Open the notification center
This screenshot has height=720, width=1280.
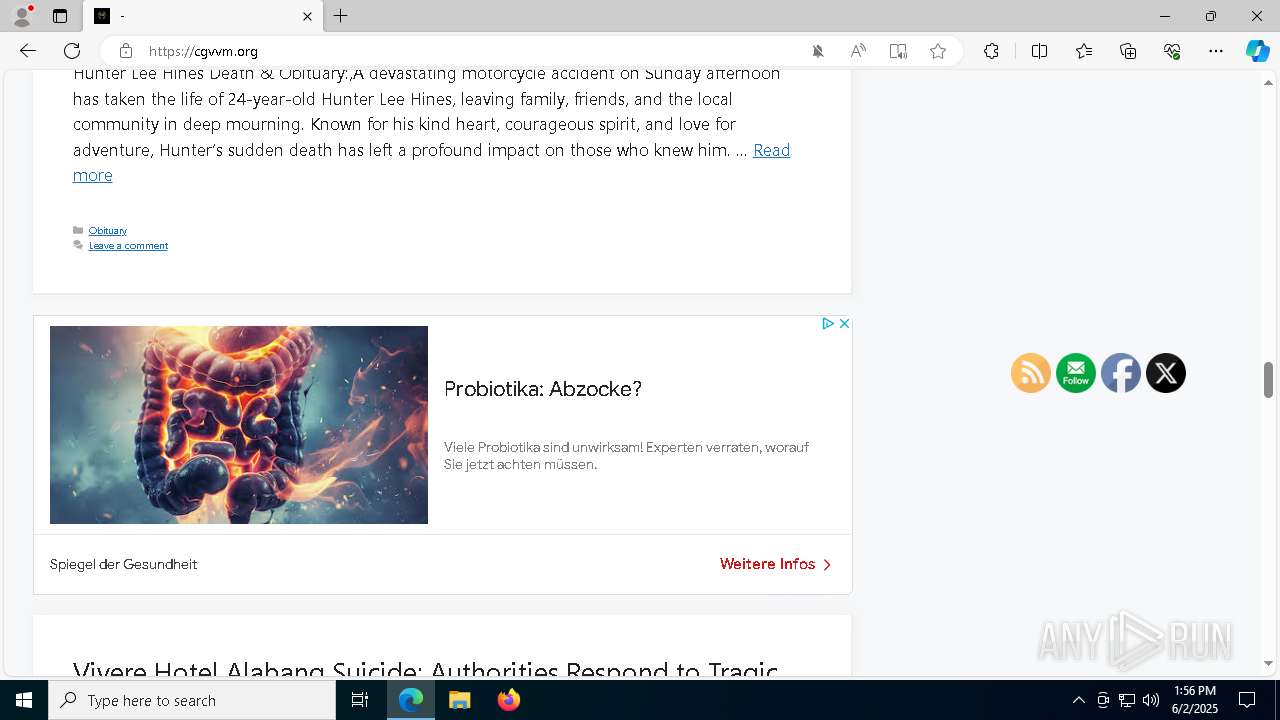coord(1247,700)
